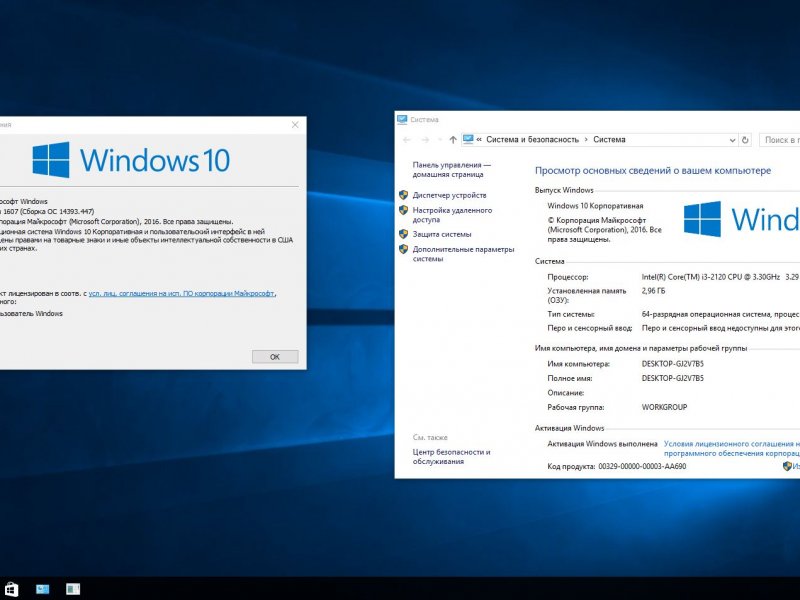Go forward using the System window's forward arrow

point(425,140)
